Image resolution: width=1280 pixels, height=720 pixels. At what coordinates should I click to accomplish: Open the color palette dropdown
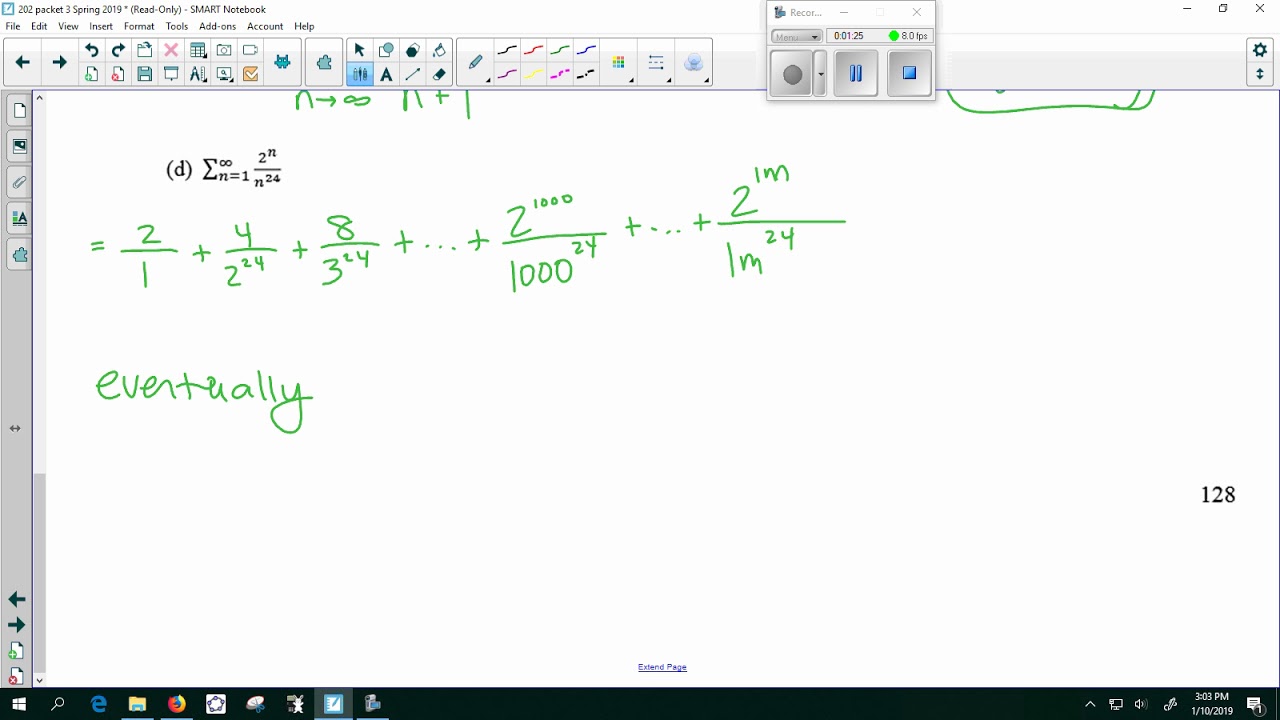pyautogui.click(x=619, y=63)
